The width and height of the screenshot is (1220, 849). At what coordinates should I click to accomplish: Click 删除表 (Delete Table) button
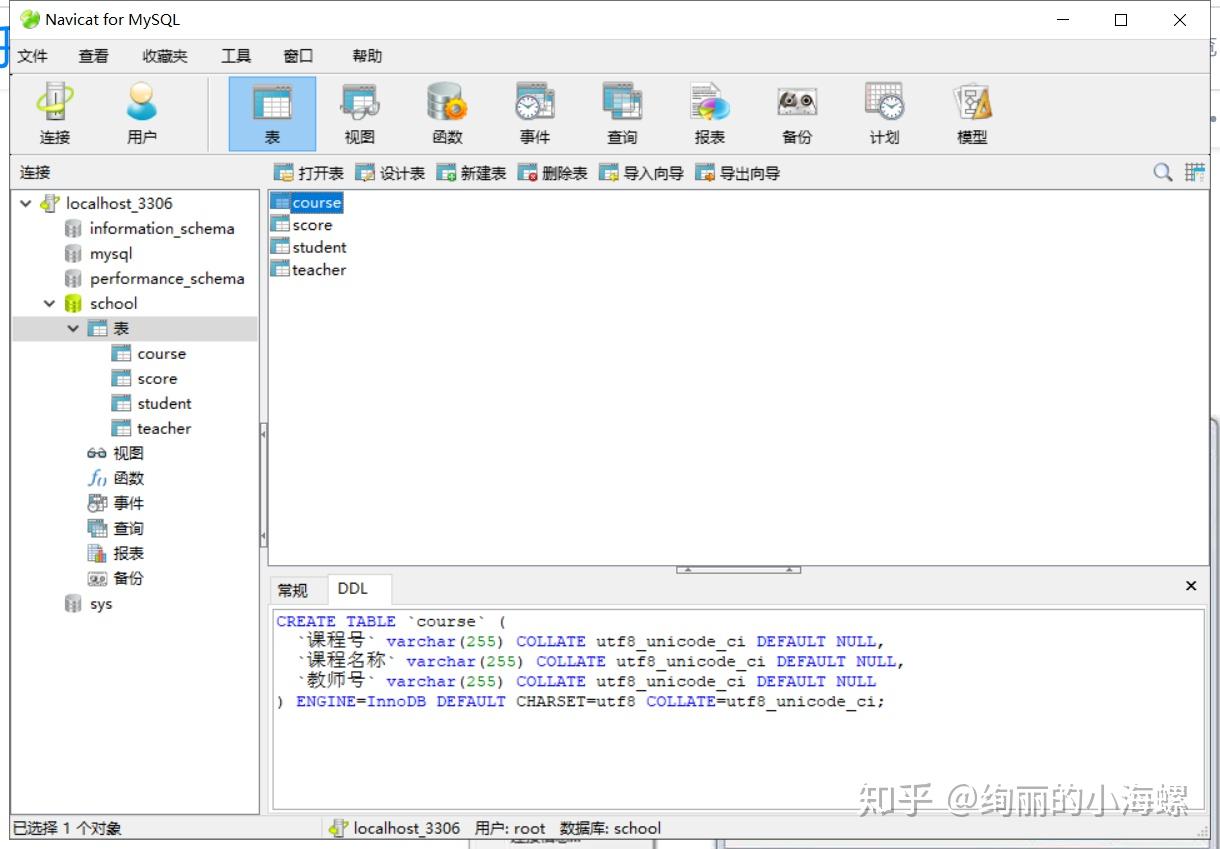click(553, 173)
